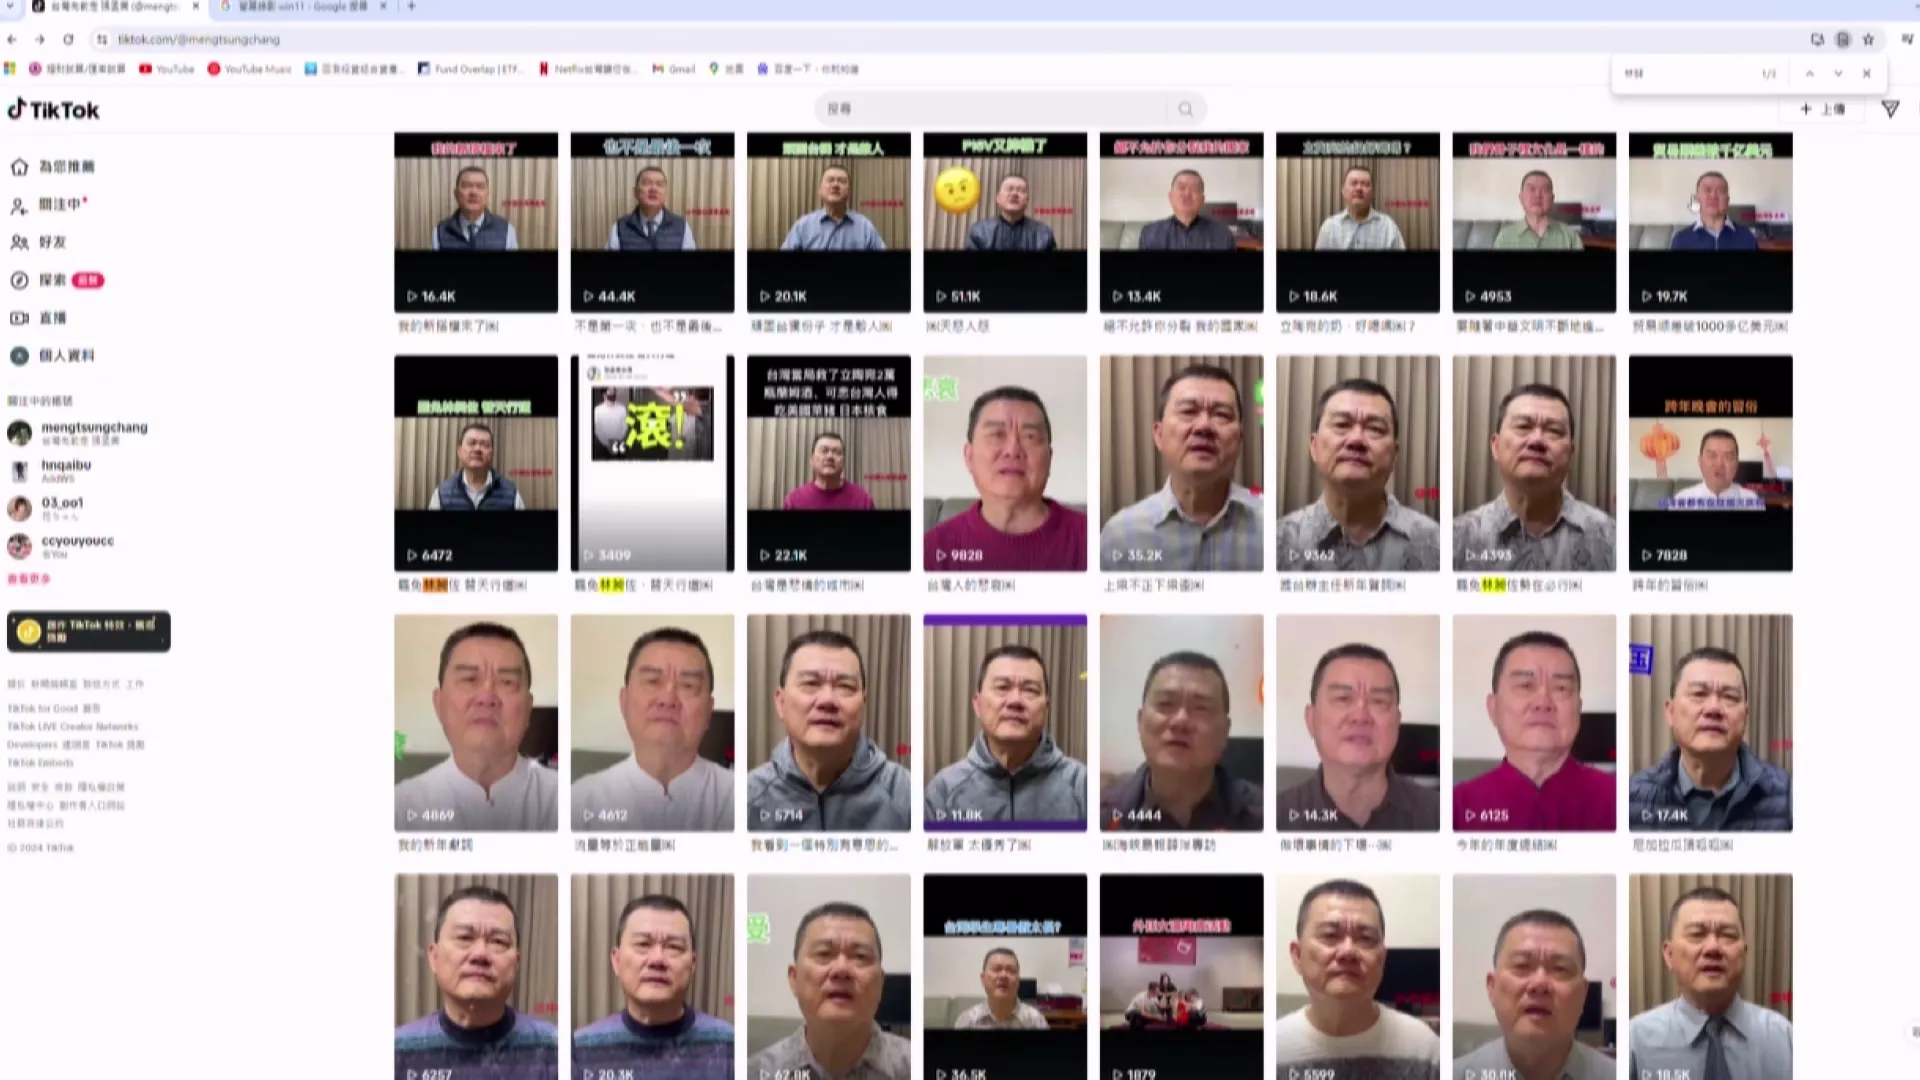Close the find-in-page bar
This screenshot has height=1080, width=1920.
click(1866, 73)
